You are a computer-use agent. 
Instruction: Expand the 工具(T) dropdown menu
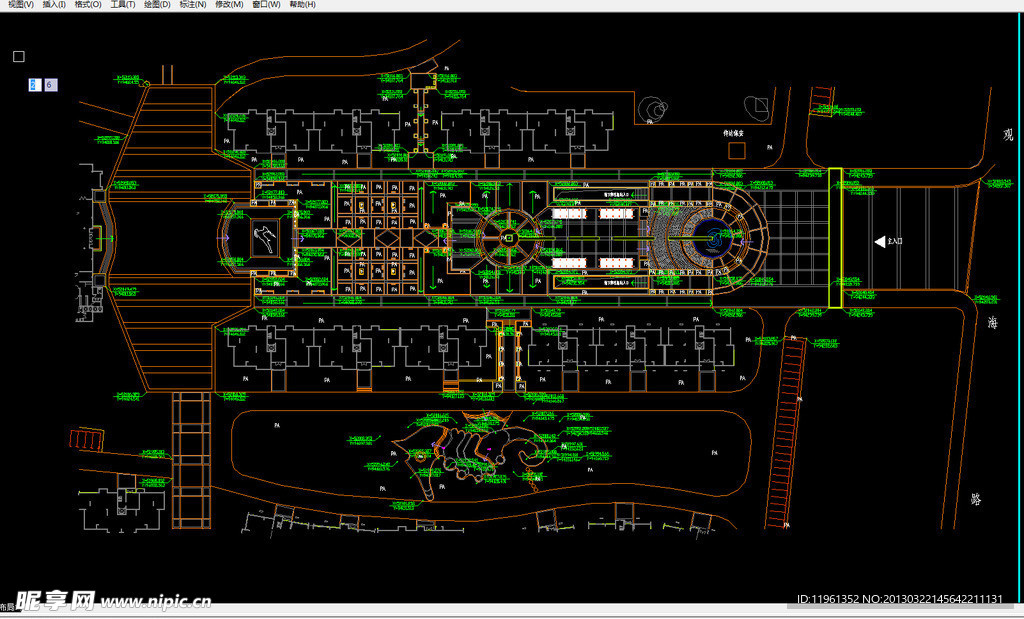(123, 5)
